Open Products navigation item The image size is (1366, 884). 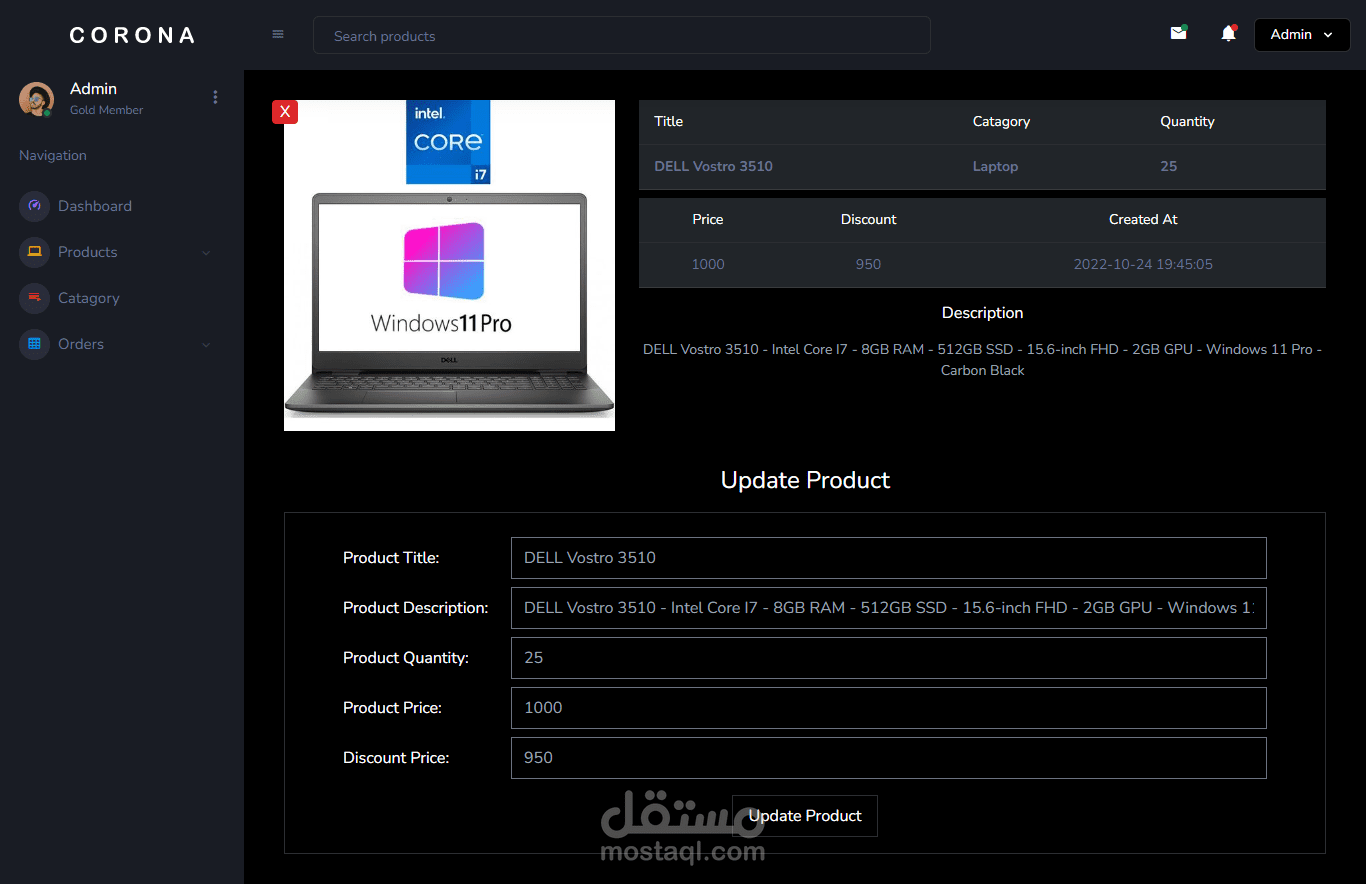point(88,252)
